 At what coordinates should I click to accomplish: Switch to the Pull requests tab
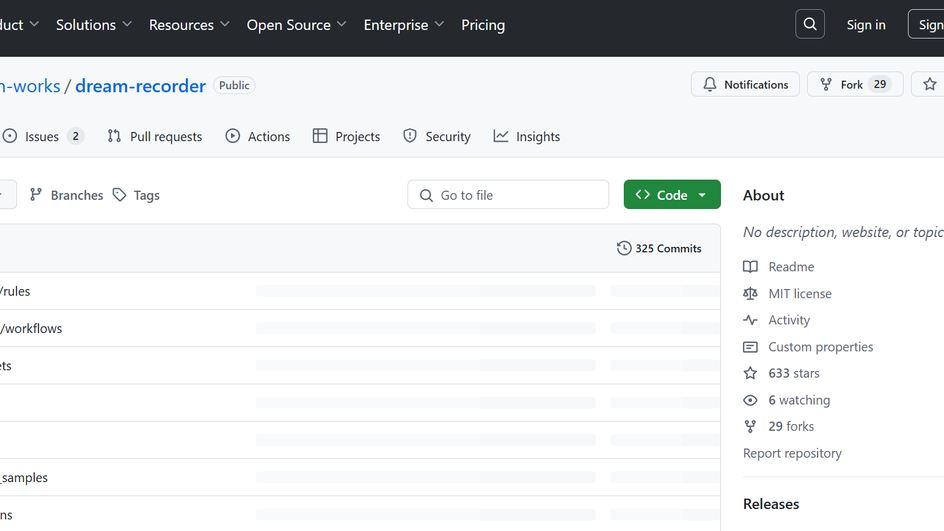[x=155, y=137]
